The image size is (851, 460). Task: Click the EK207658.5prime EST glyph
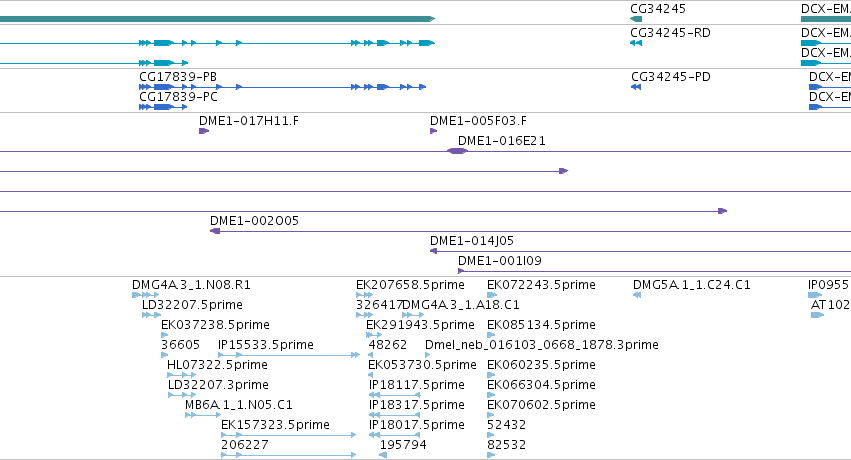coord(364,295)
